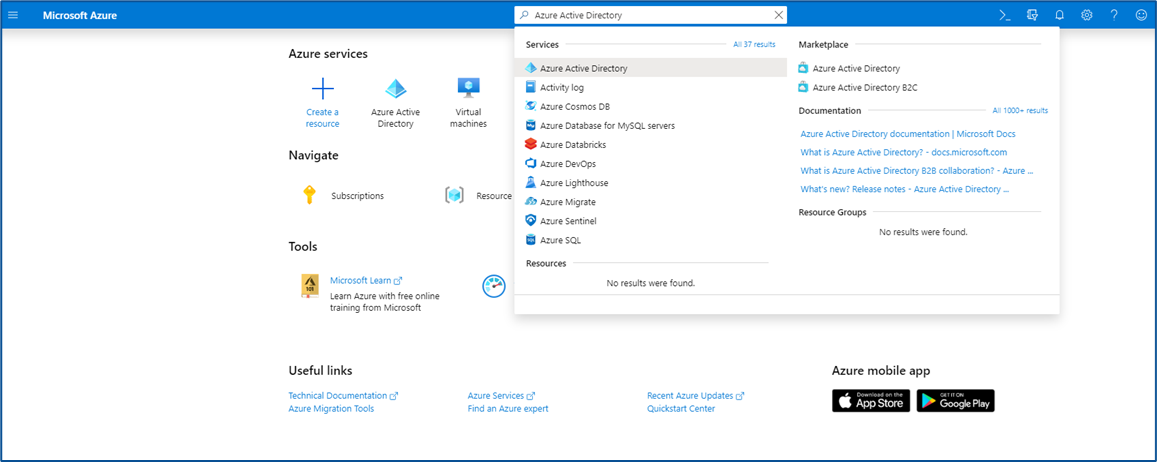
Task: Open portal settings gear
Action: [1087, 15]
